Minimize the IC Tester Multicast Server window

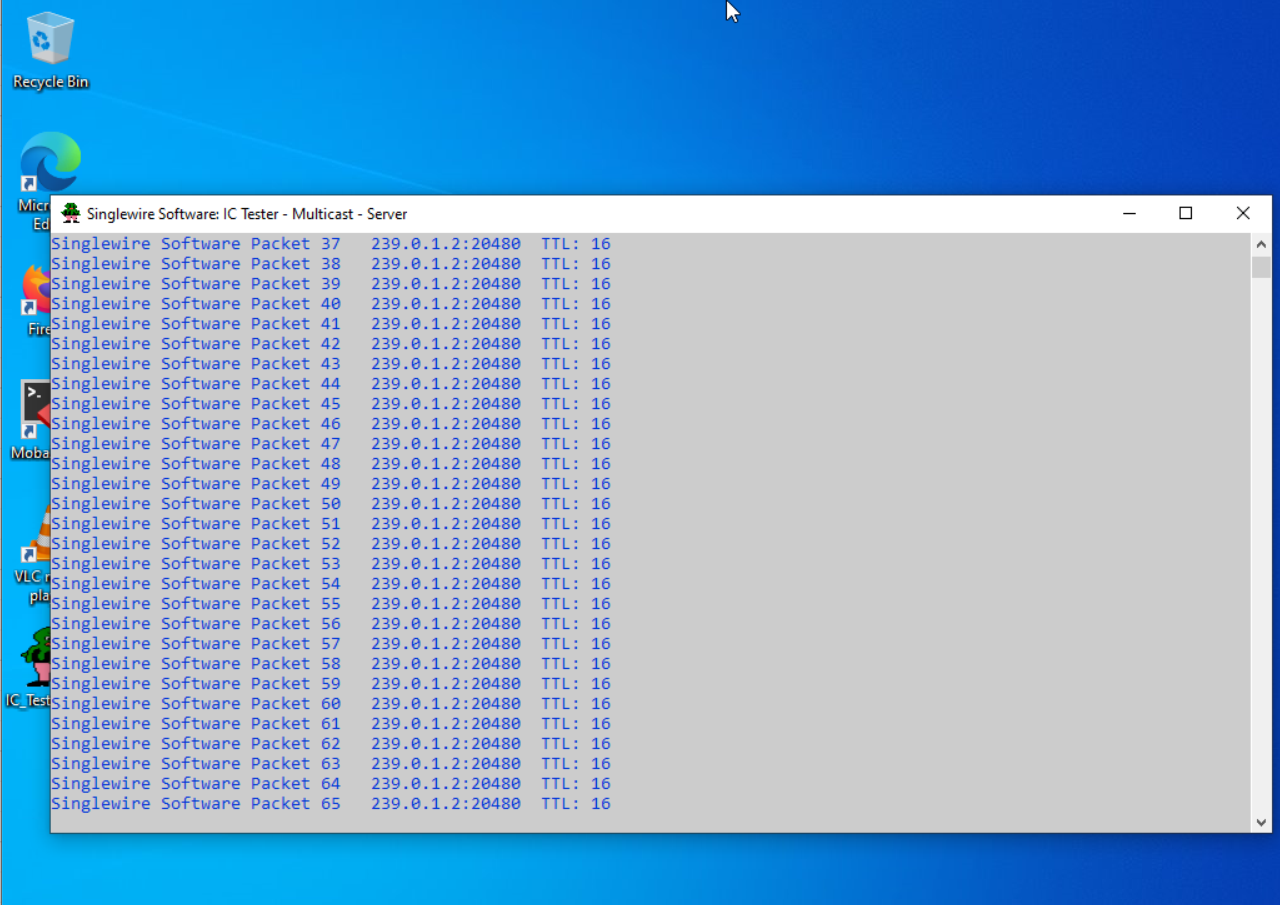pos(1129,213)
